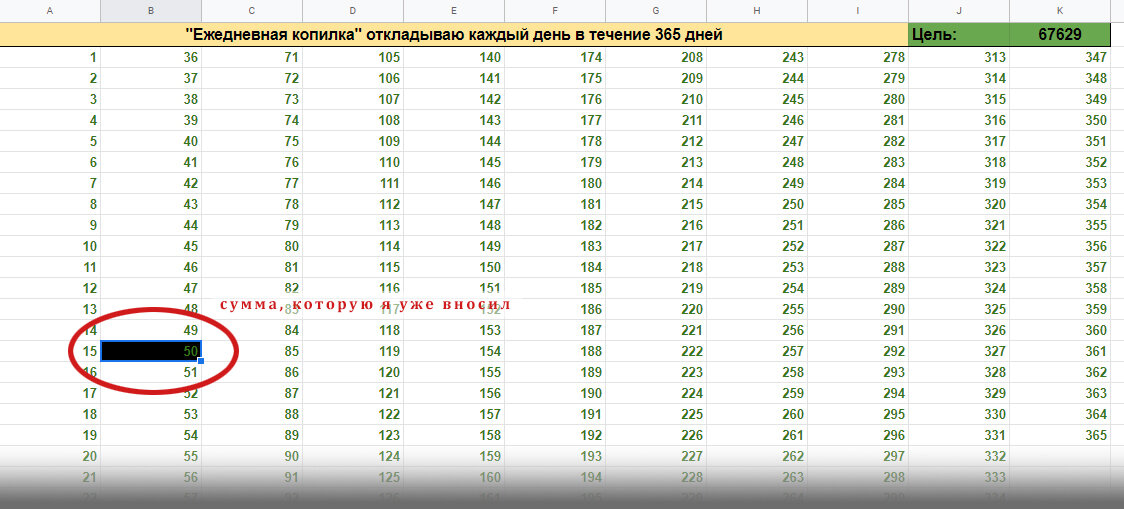Pick the cell showing 111
Screen dimensions: 1124x509
coord(353,184)
